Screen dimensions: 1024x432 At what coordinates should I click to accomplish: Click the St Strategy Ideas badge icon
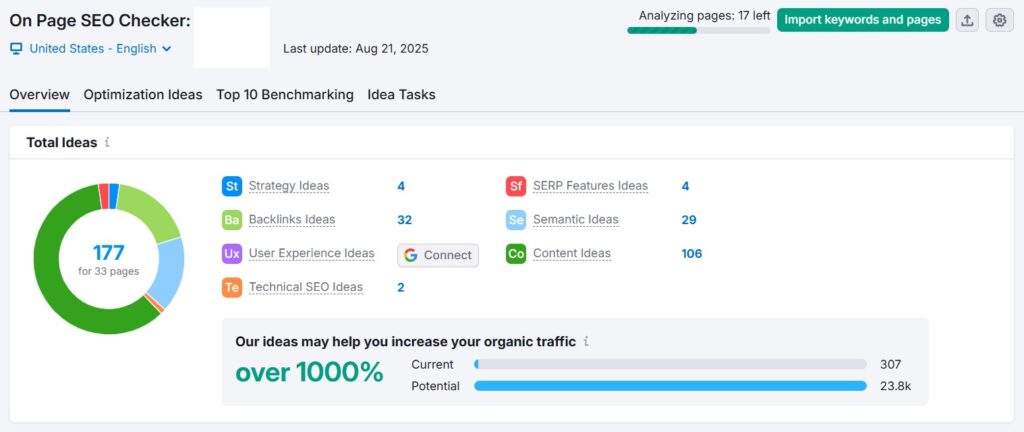pyautogui.click(x=232, y=186)
